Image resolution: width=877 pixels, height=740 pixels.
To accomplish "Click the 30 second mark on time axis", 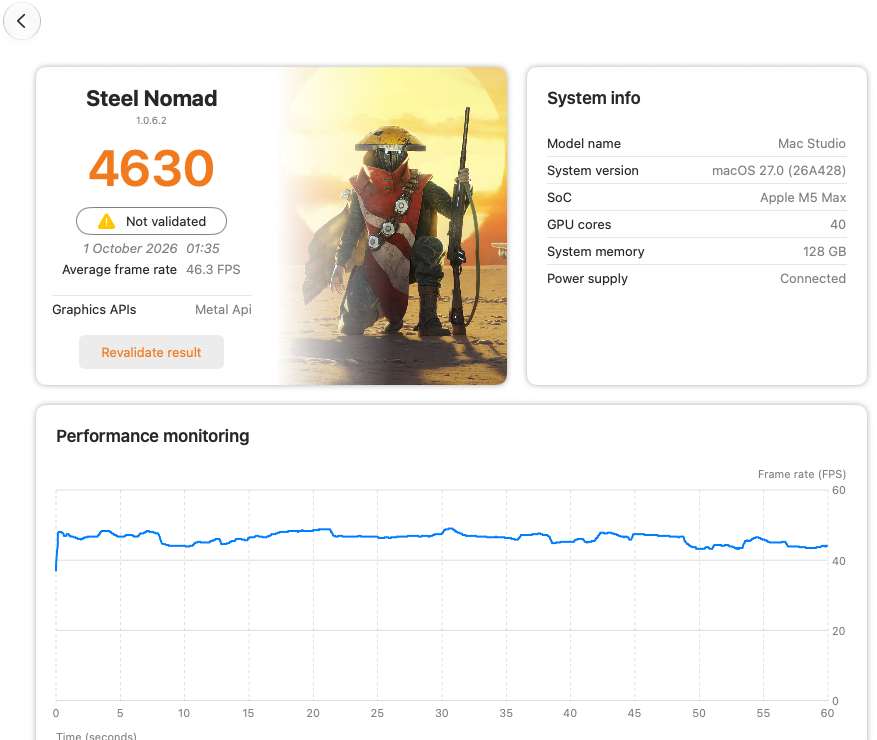I will click(x=442, y=713).
